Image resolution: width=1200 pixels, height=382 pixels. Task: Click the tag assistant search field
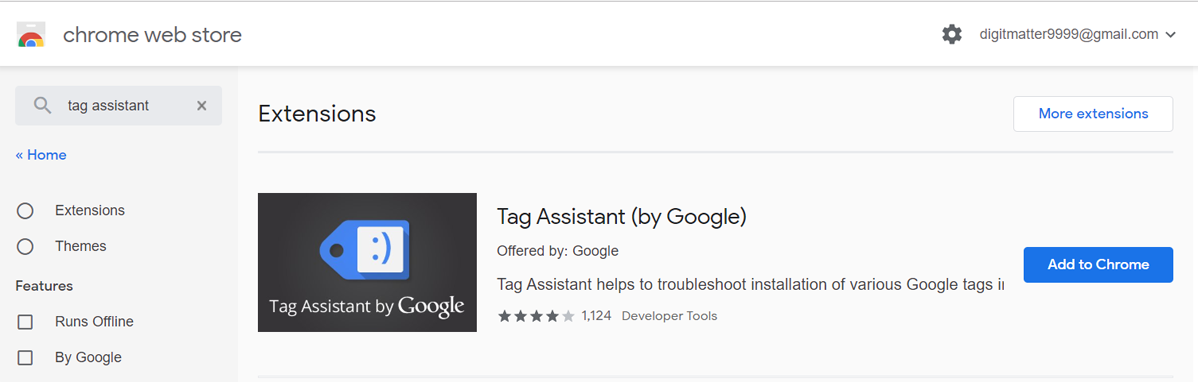point(118,105)
